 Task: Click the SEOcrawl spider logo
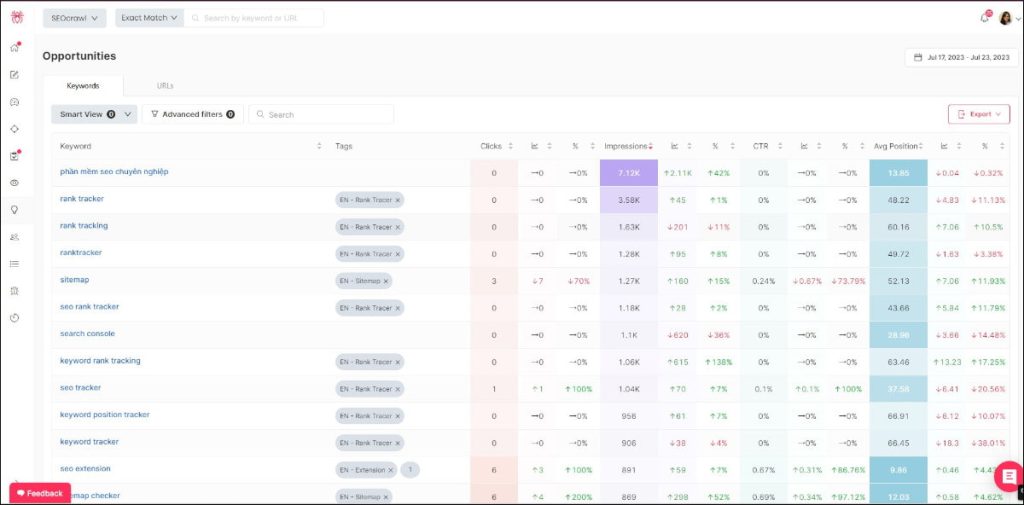pos(14,18)
